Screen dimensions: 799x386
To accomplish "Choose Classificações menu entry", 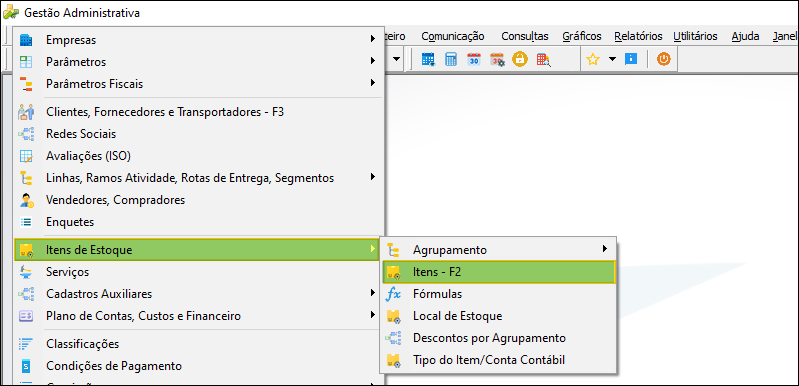I will pyautogui.click(x=197, y=344).
